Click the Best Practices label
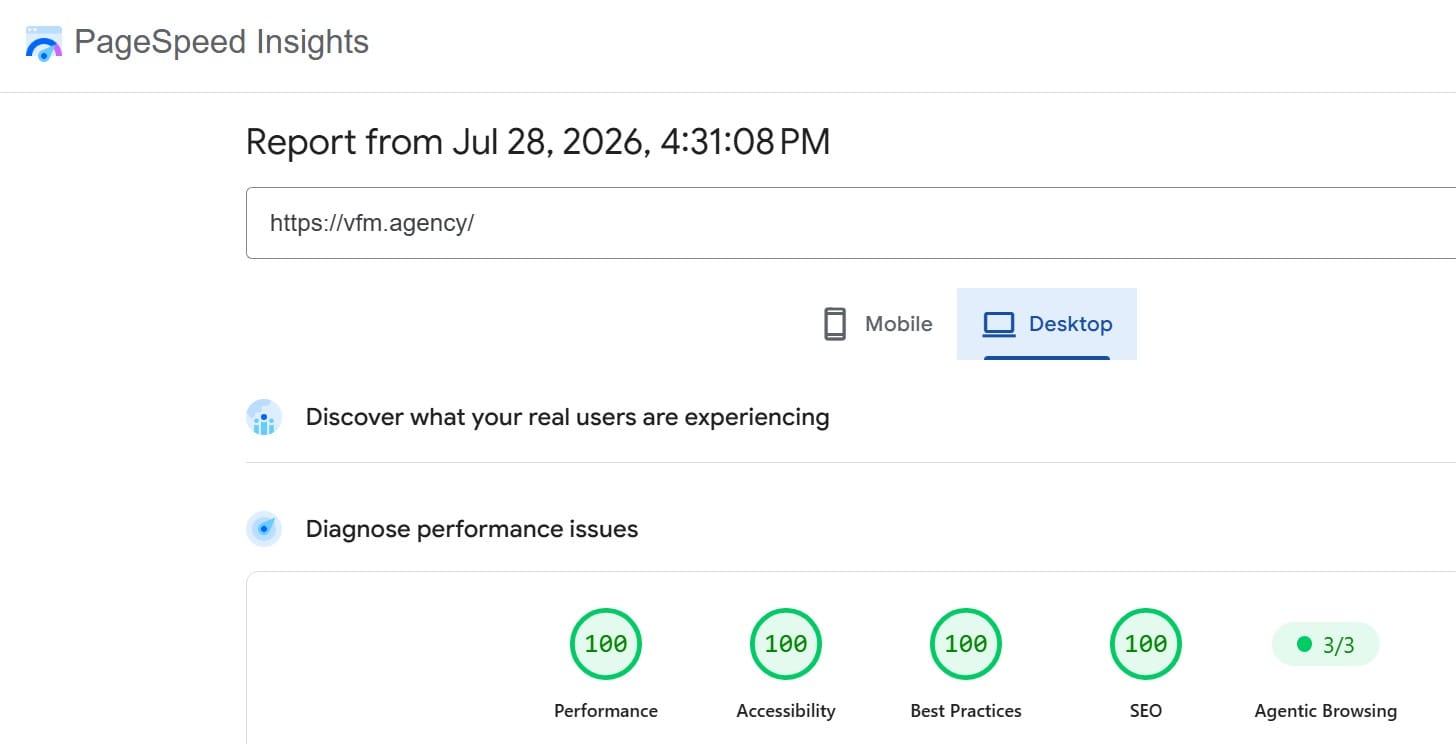The image size is (1456, 744). [966, 711]
